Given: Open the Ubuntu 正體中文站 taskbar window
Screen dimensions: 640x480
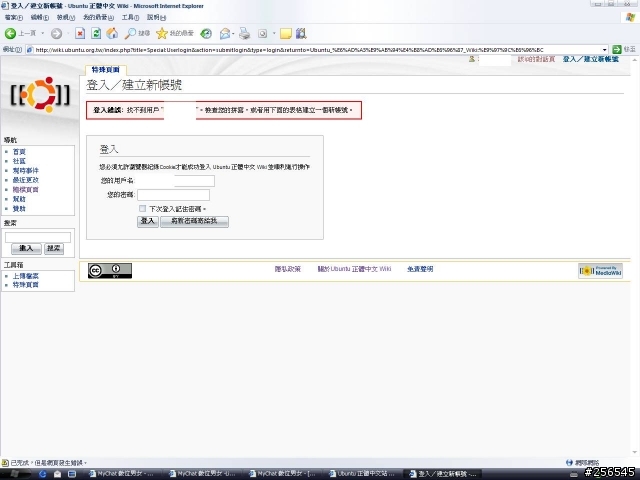Looking at the screenshot, I should click(364, 473).
